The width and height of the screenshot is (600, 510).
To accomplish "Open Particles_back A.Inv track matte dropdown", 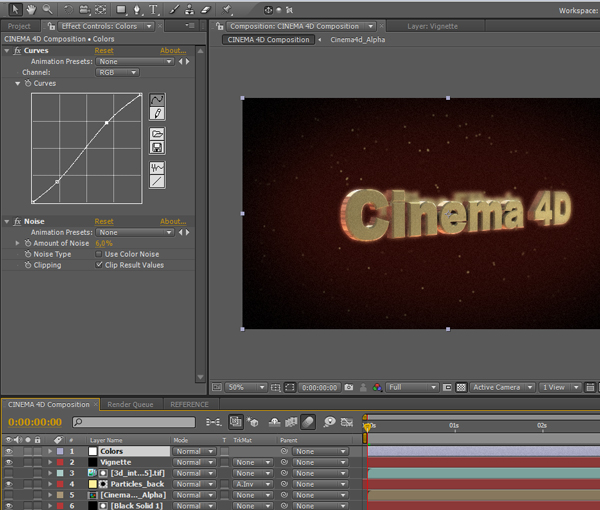I will pos(252,484).
